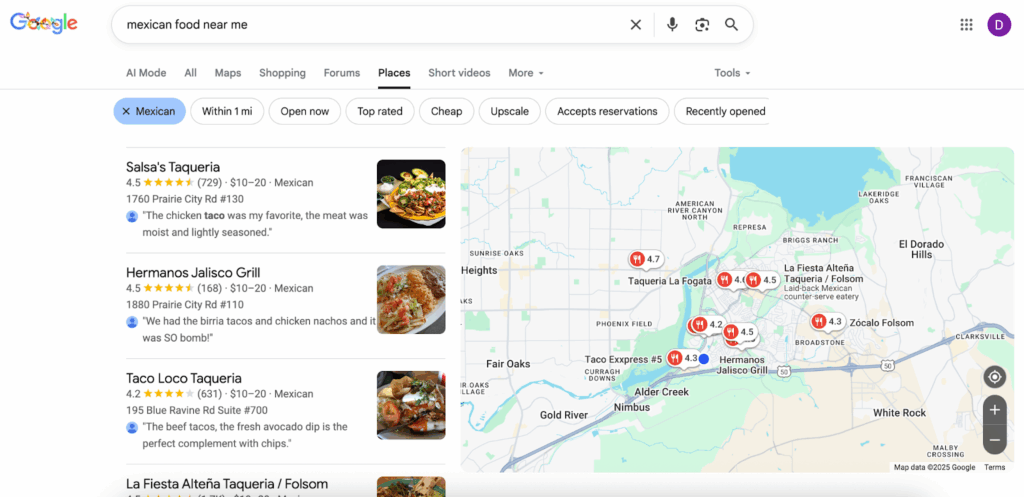The height and width of the screenshot is (497, 1024).
Task: Switch to the Maps tab
Action: click(x=228, y=73)
